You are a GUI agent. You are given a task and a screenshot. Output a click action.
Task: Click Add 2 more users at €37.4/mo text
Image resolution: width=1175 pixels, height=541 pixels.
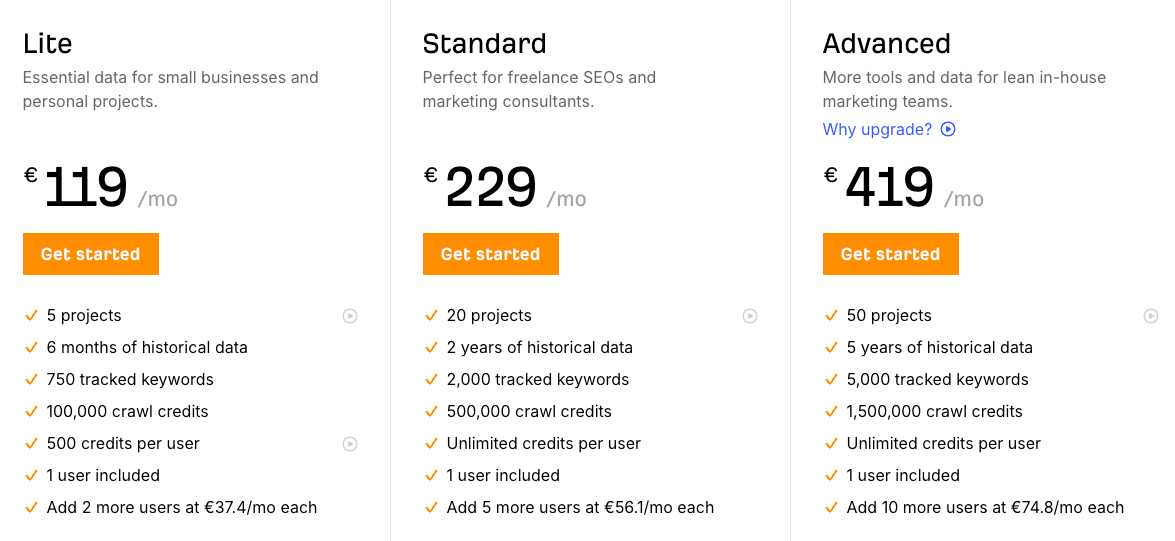pyautogui.click(x=182, y=508)
